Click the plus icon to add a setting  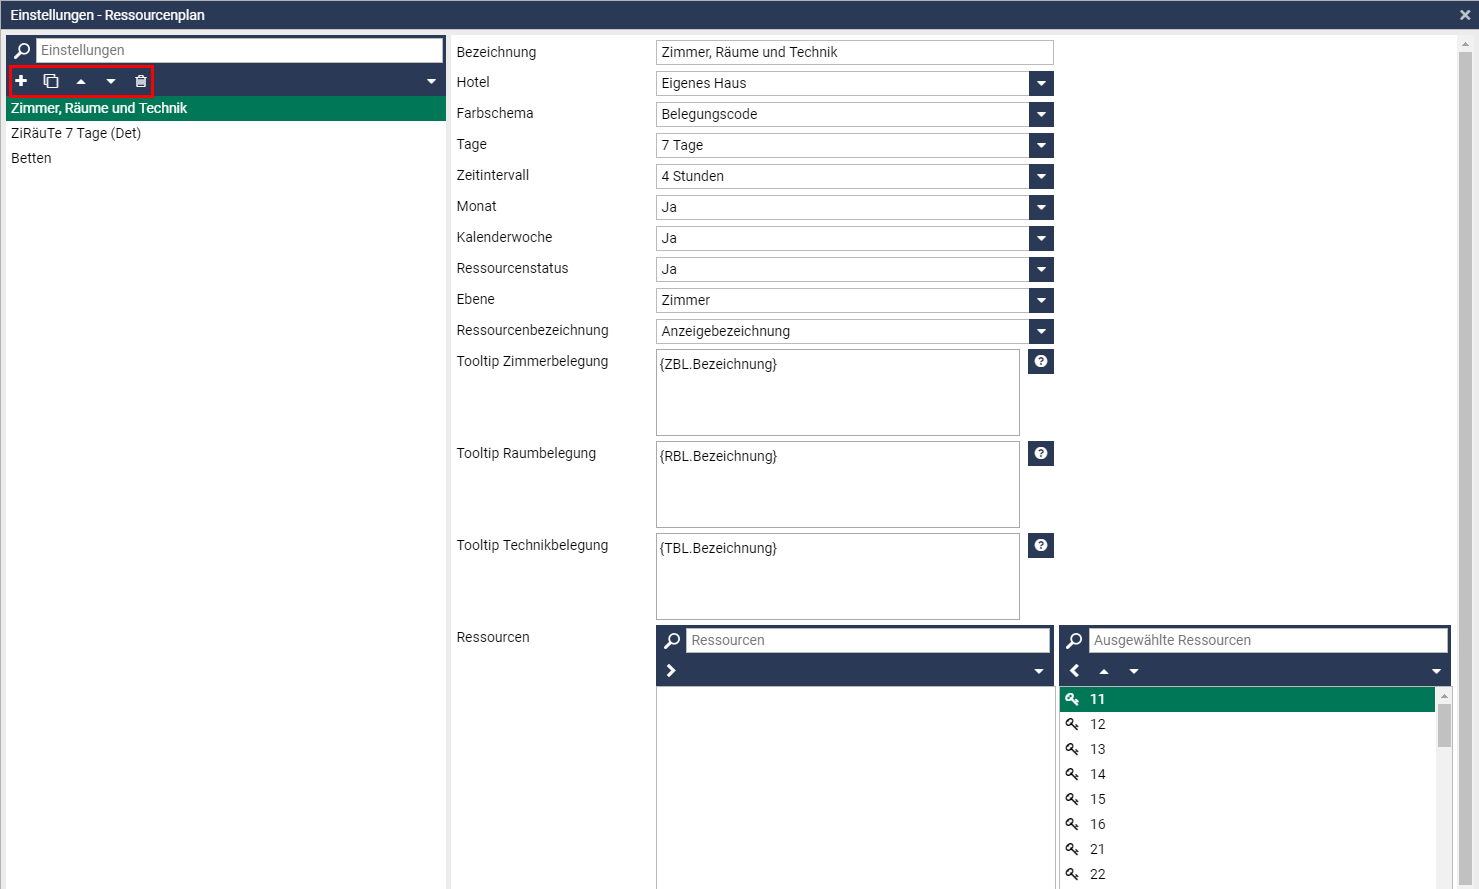pos(21,81)
